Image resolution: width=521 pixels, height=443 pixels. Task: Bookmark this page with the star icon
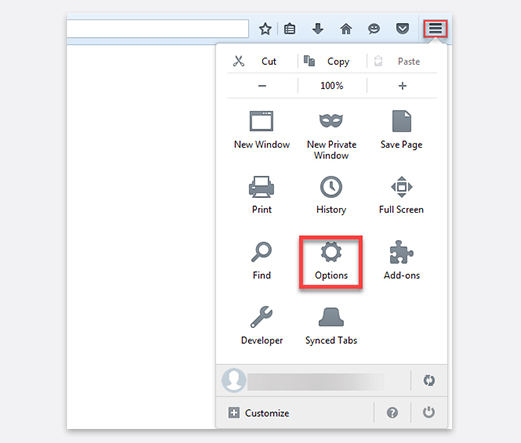(x=265, y=29)
